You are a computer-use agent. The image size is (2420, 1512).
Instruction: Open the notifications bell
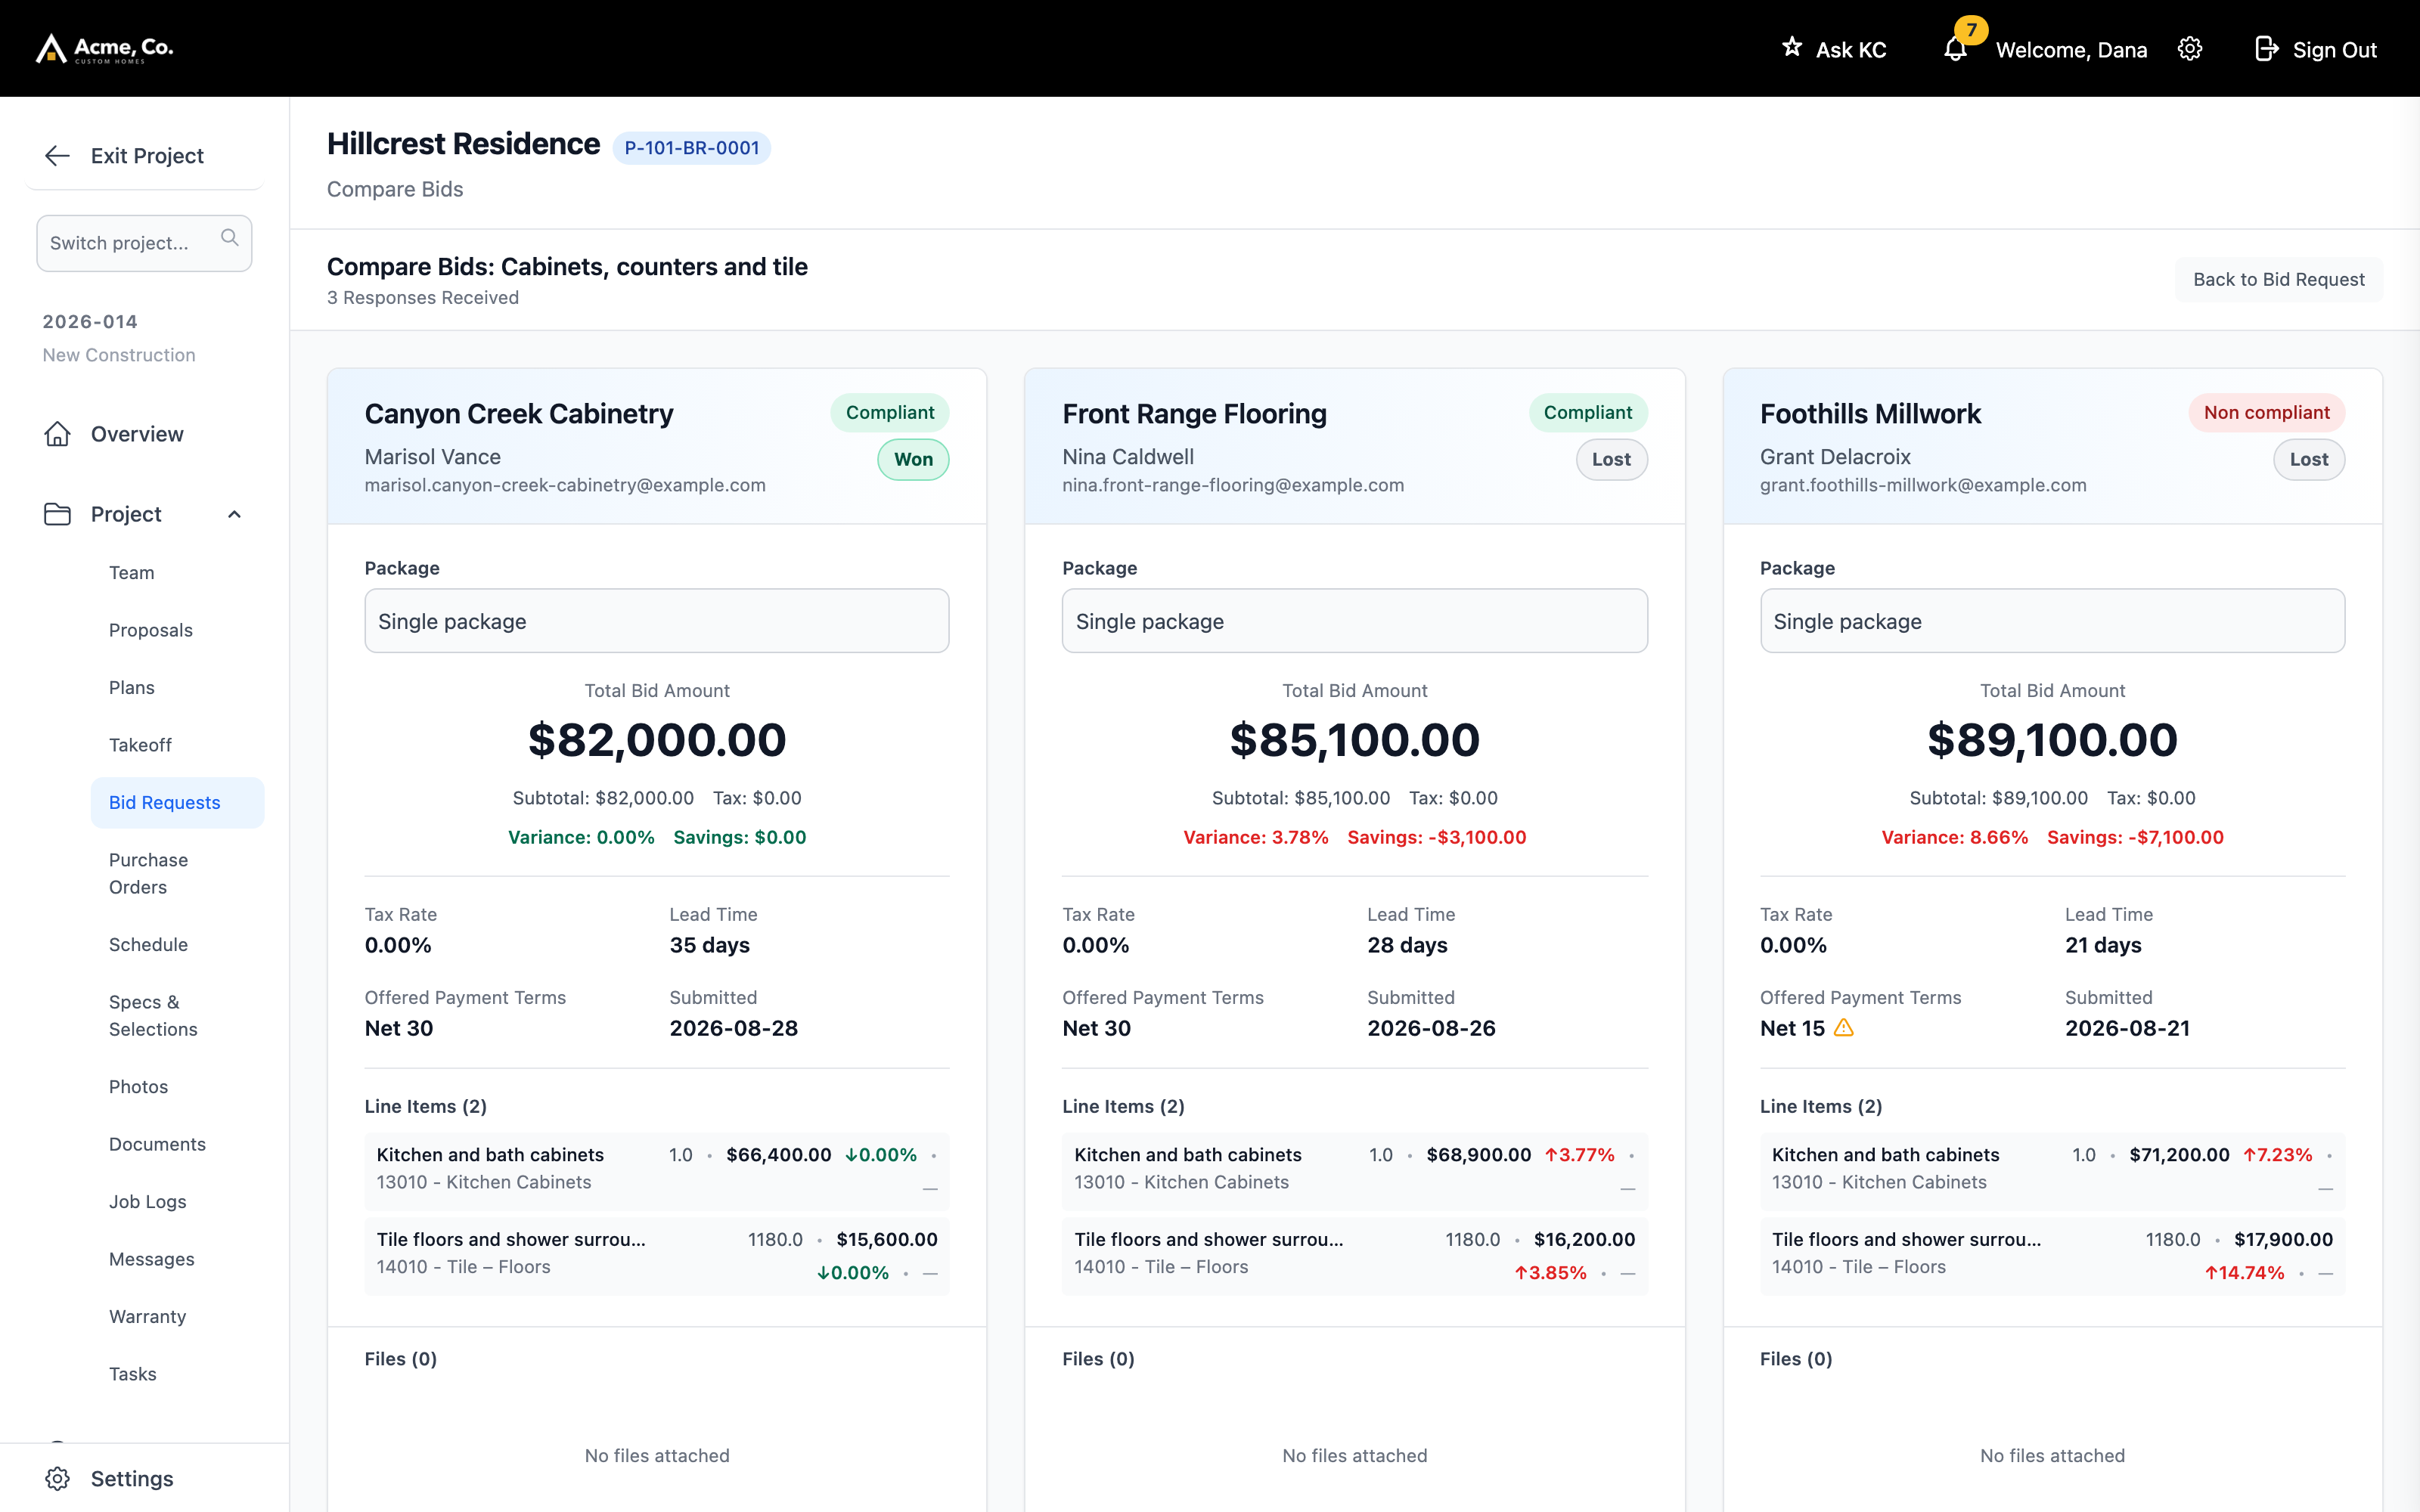coord(1955,49)
